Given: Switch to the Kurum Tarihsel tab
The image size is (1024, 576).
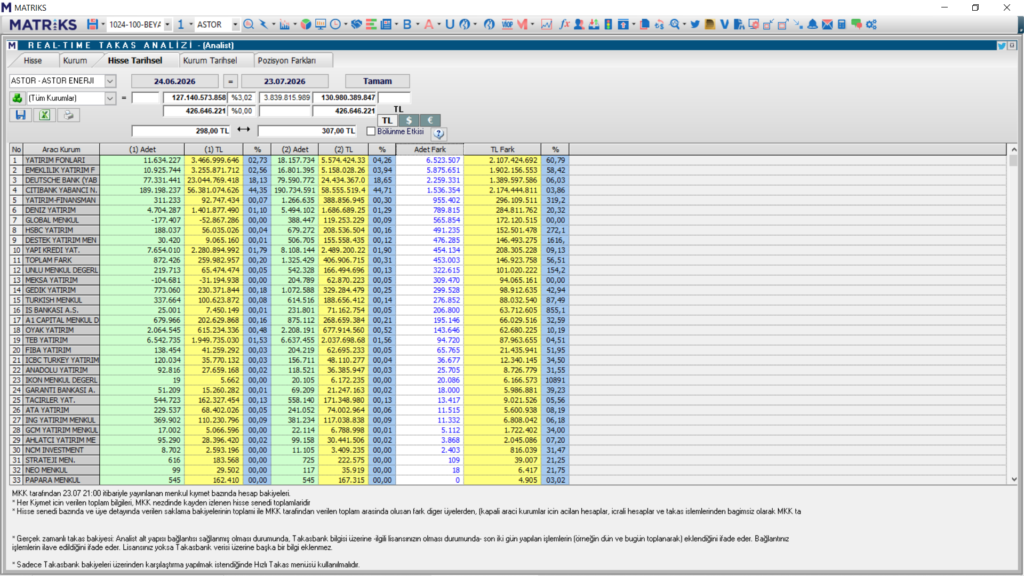Looking at the screenshot, I should click(210, 60).
